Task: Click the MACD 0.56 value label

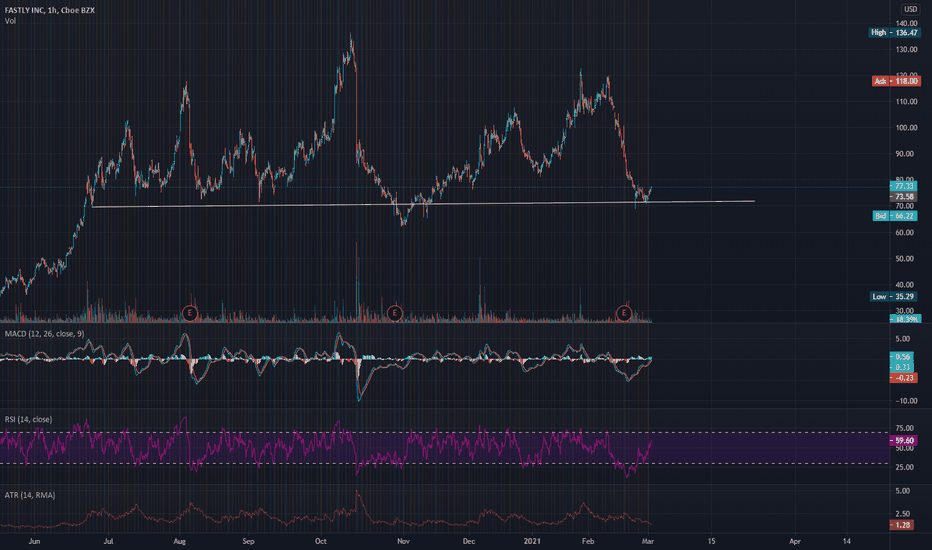Action: point(902,357)
